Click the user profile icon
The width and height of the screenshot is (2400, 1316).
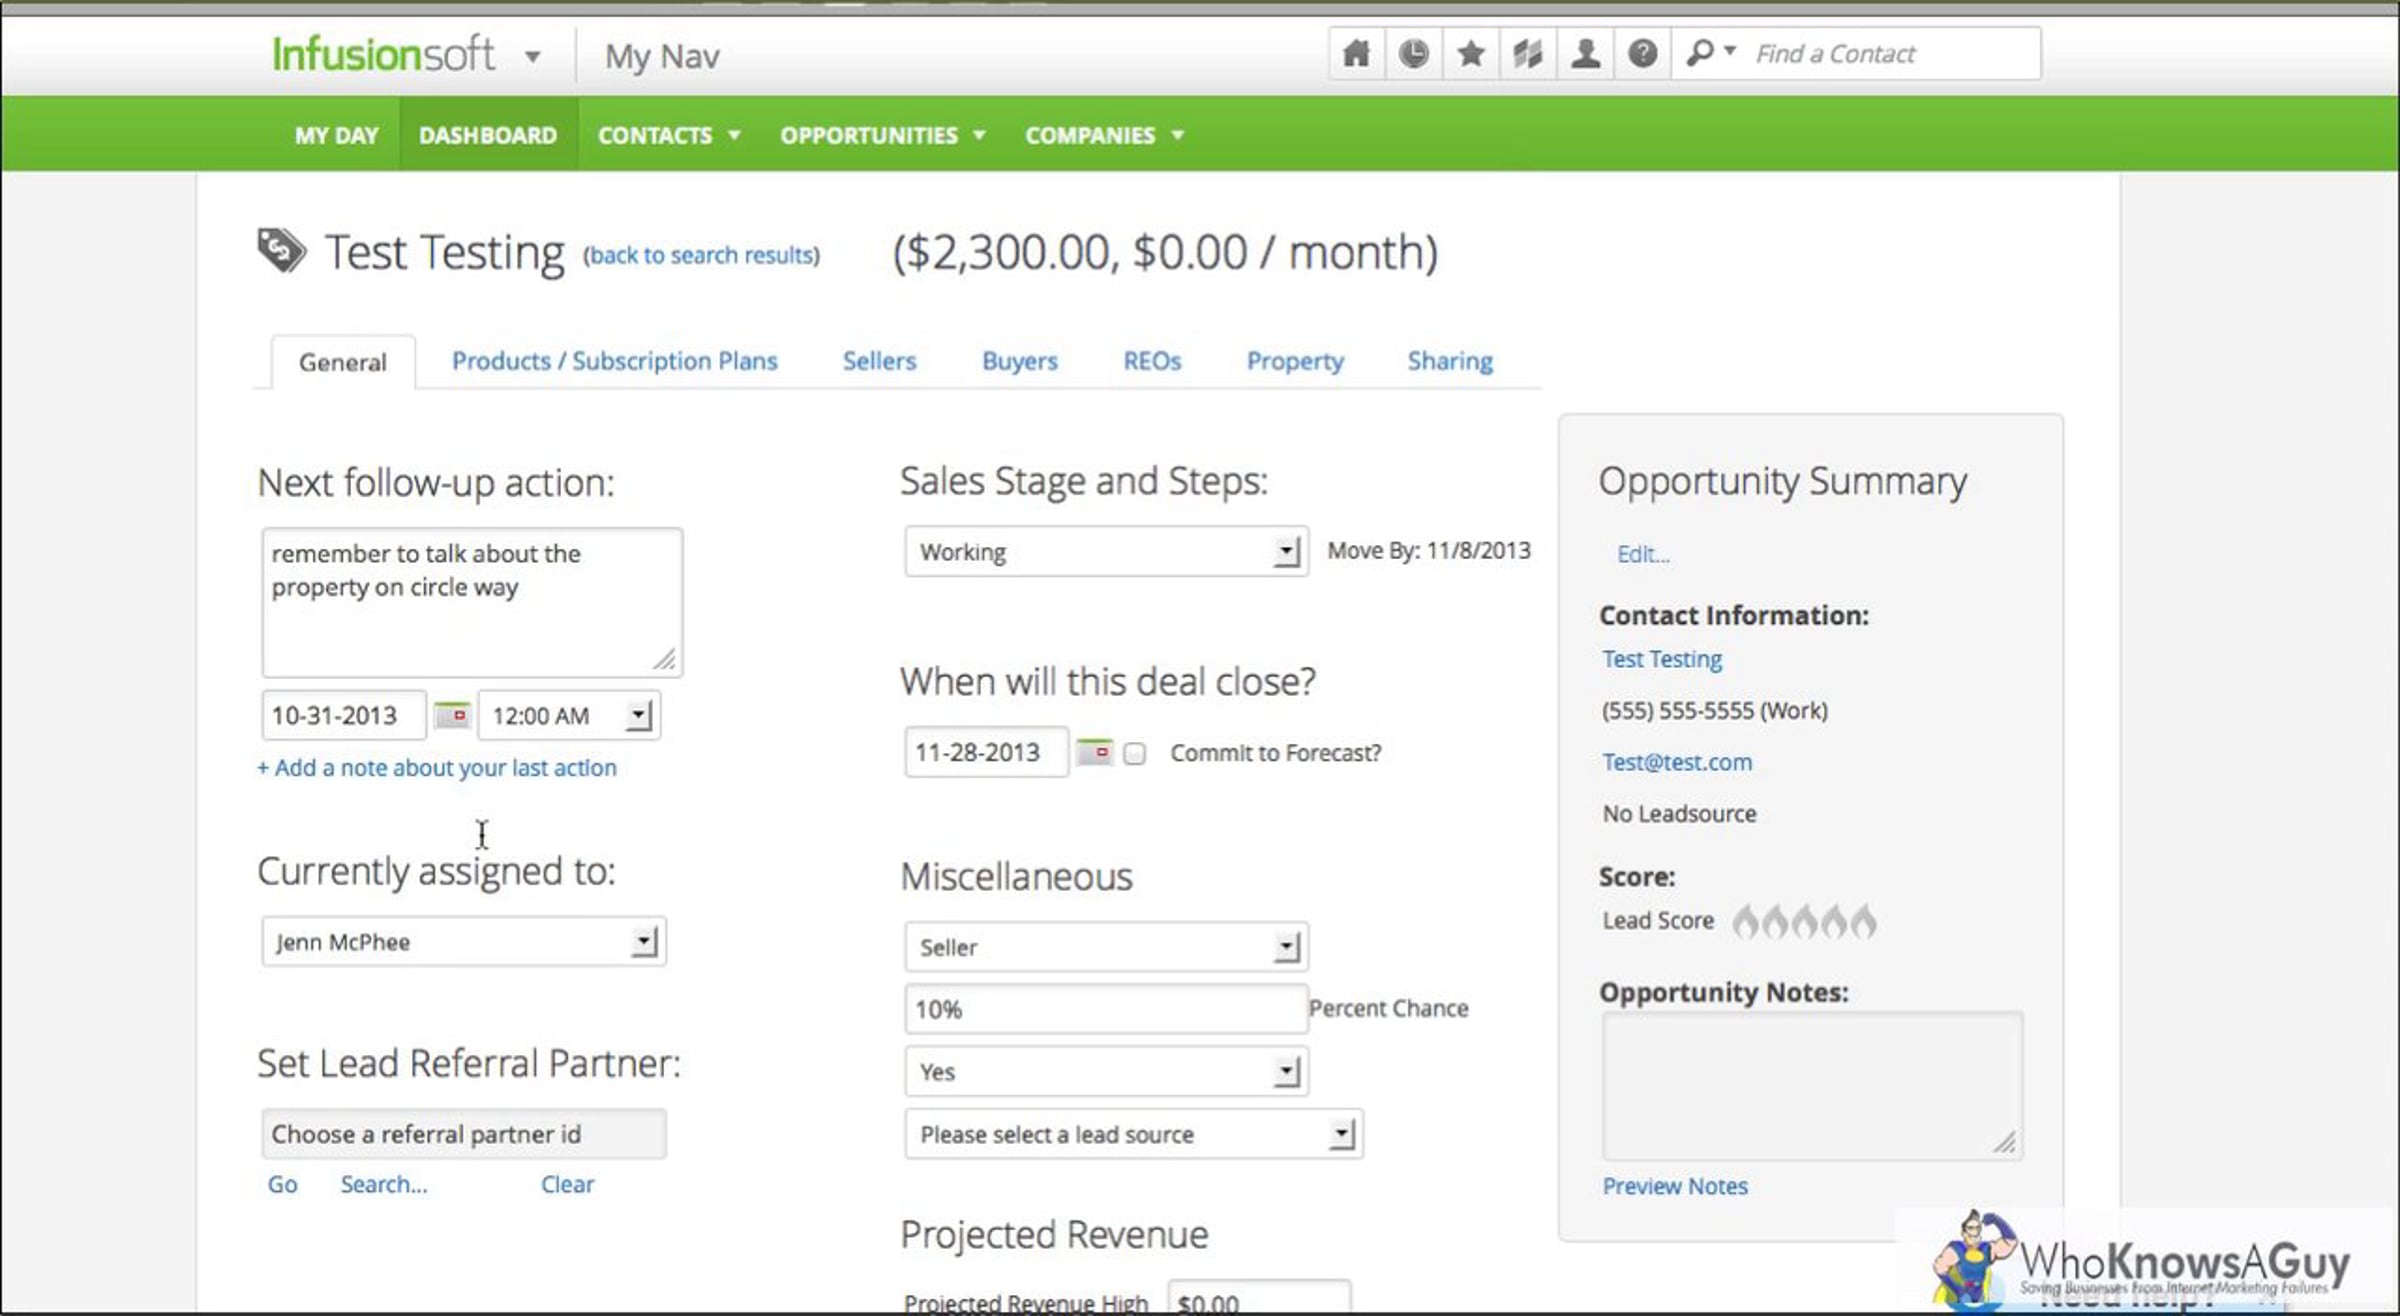click(1585, 54)
